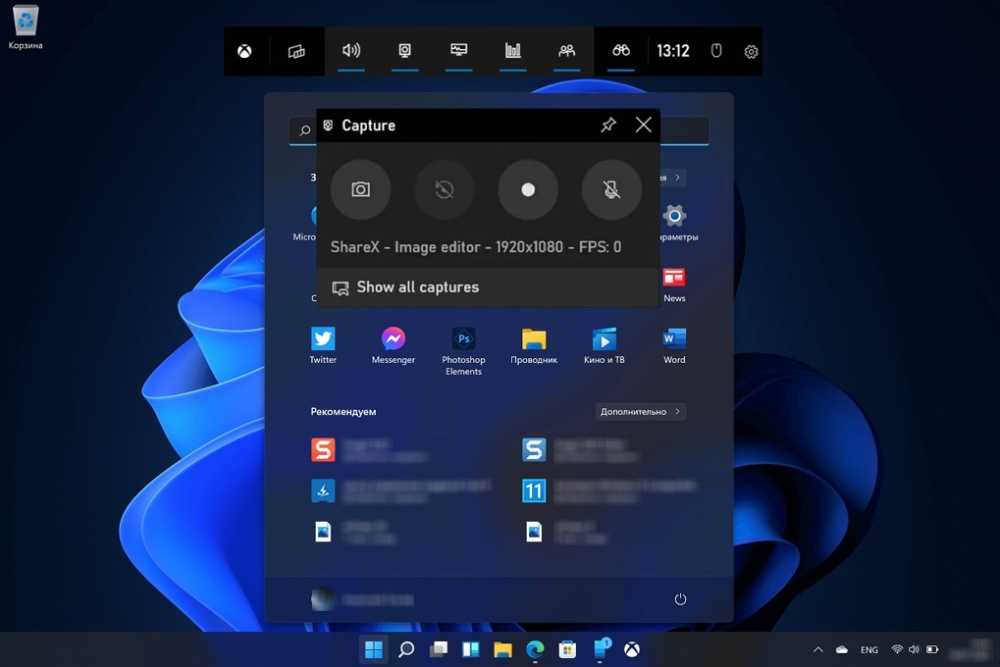
Task: Open the Twitter app in Start menu
Action: click(x=323, y=346)
